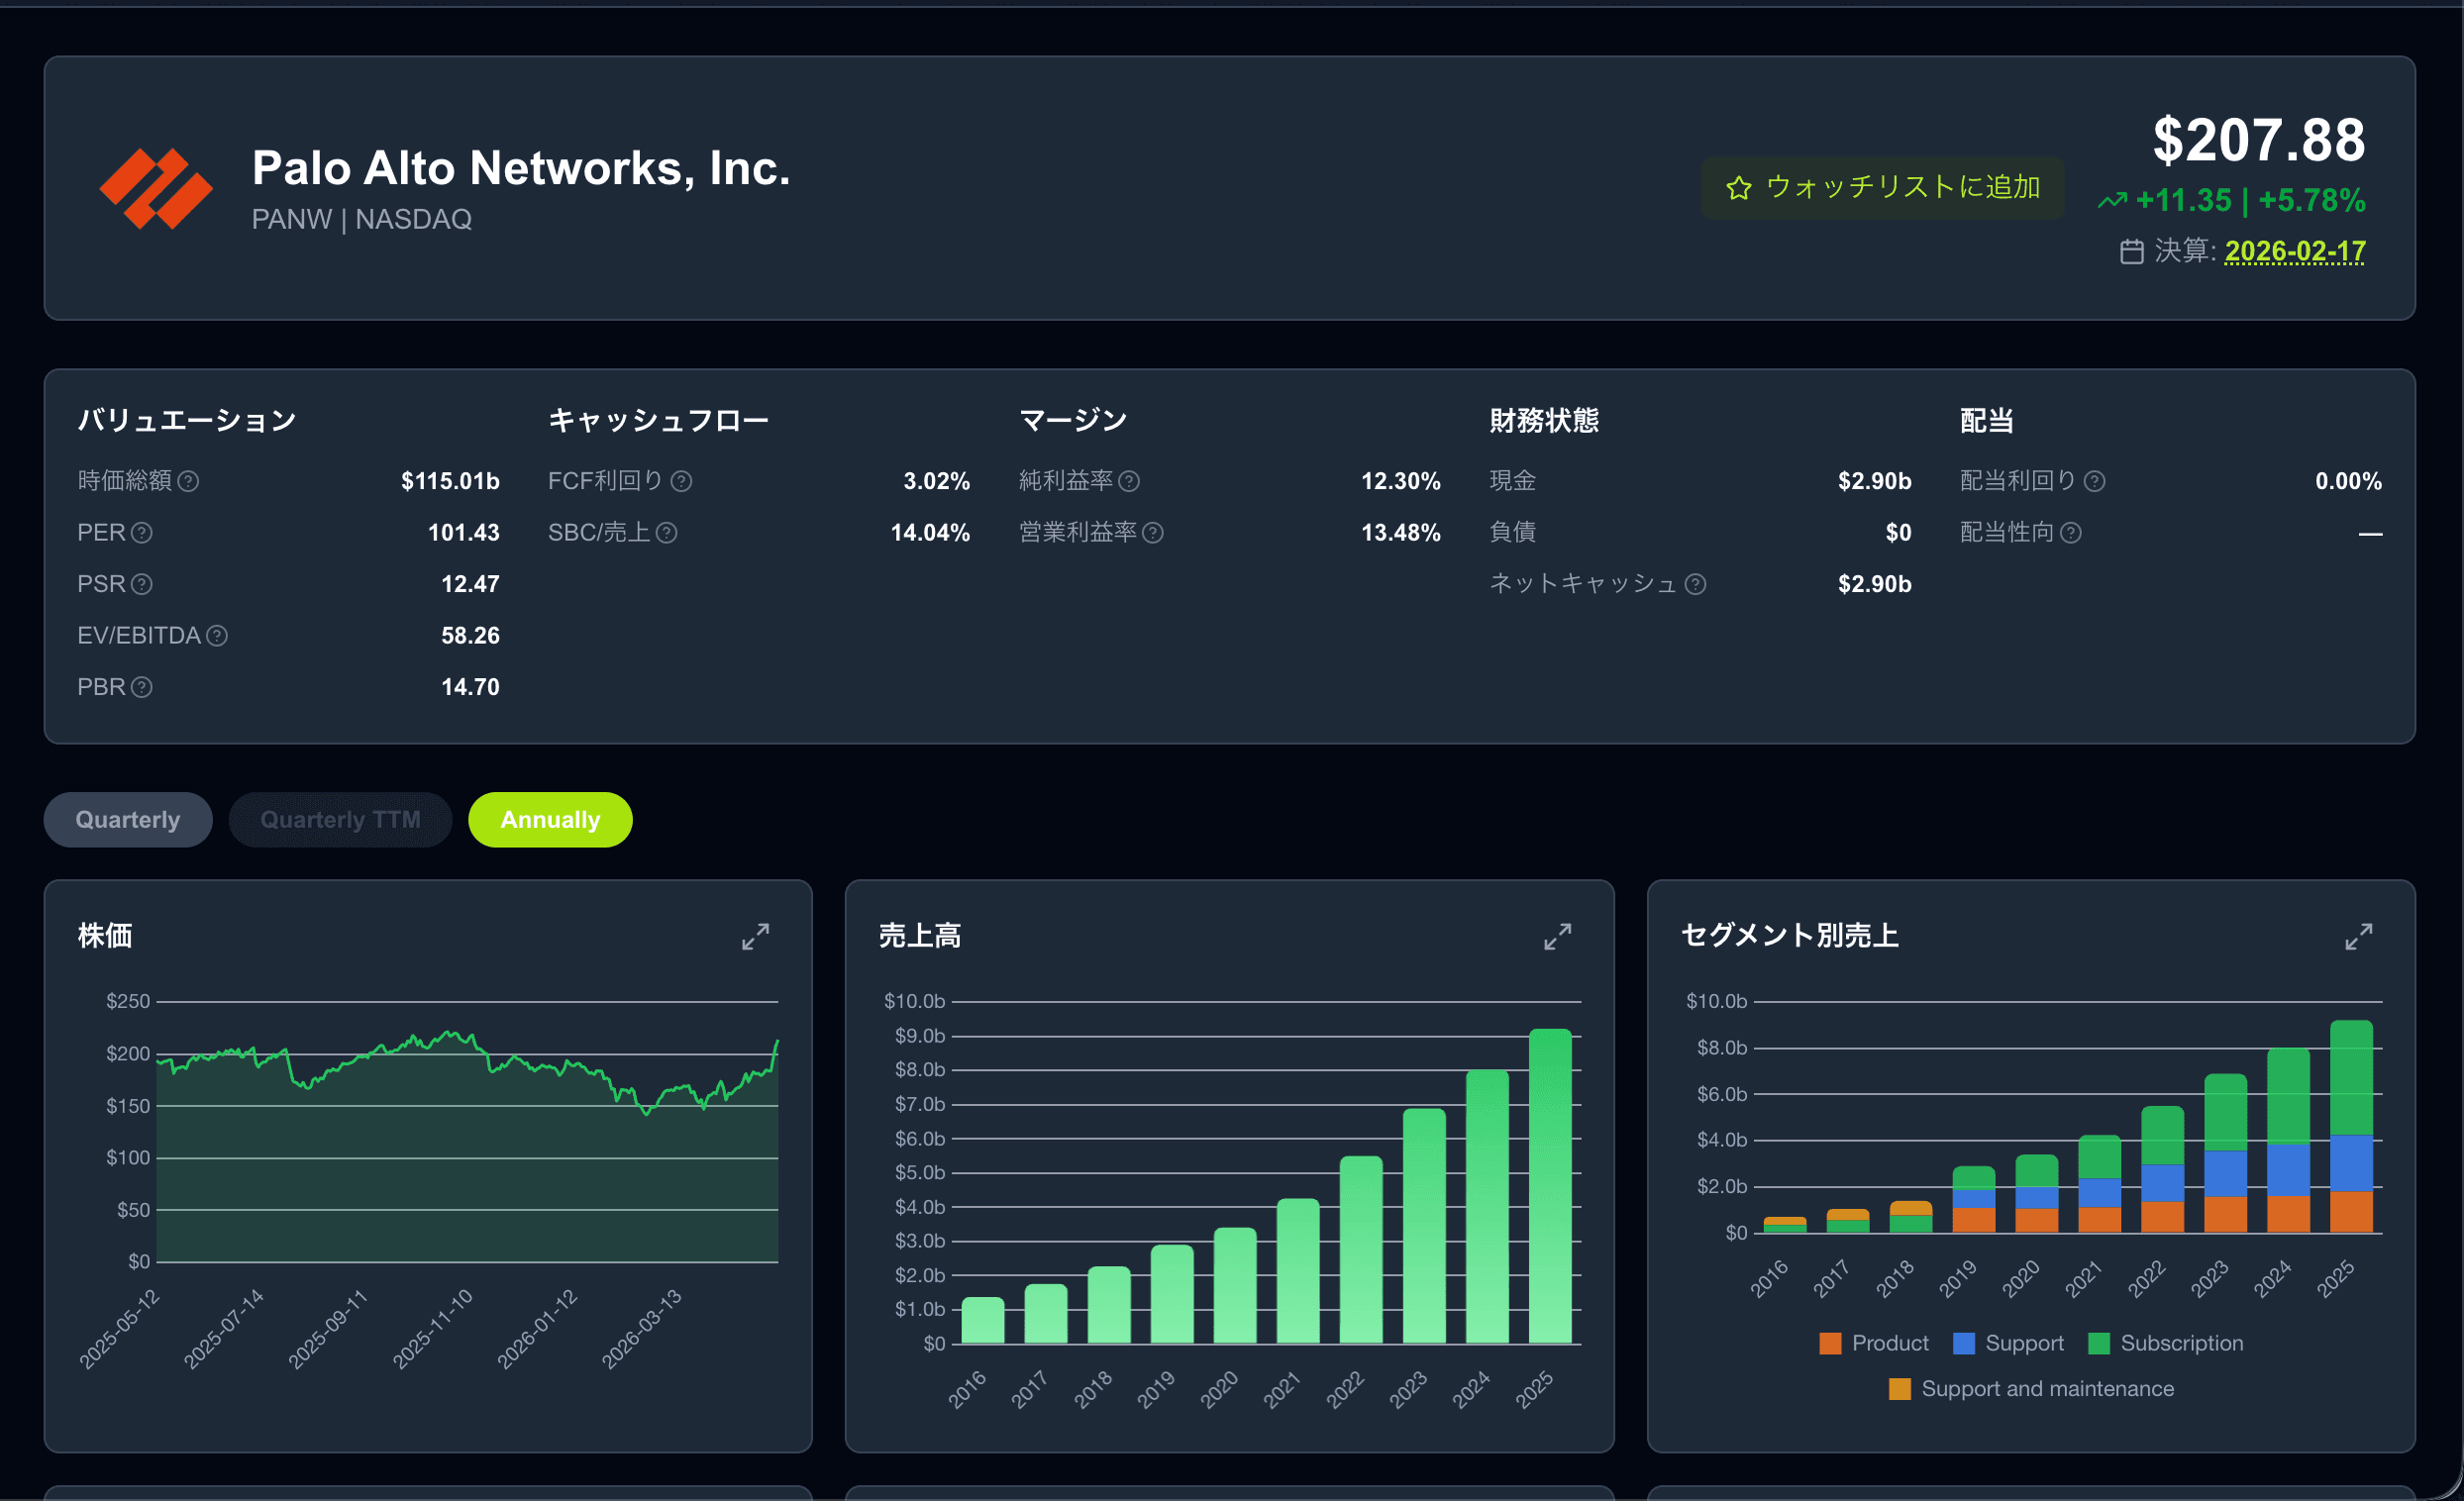Image resolution: width=2464 pixels, height=1501 pixels.
Task: Click the Palo Alto Networks logo
Action: 156,188
